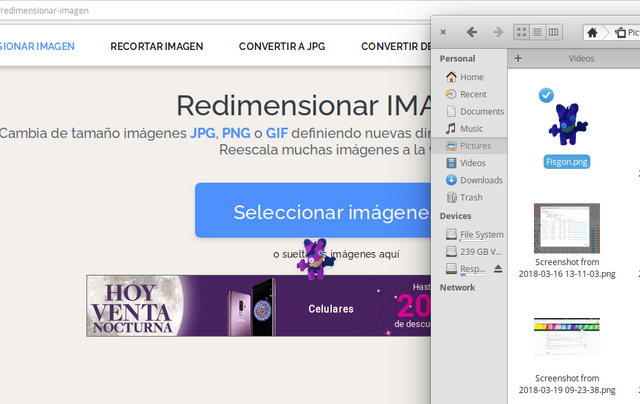Image resolution: width=640 pixels, height=404 pixels.
Task: Click file name Screenshot from 2018-03-16 13-11-03.png
Action: pos(567,268)
